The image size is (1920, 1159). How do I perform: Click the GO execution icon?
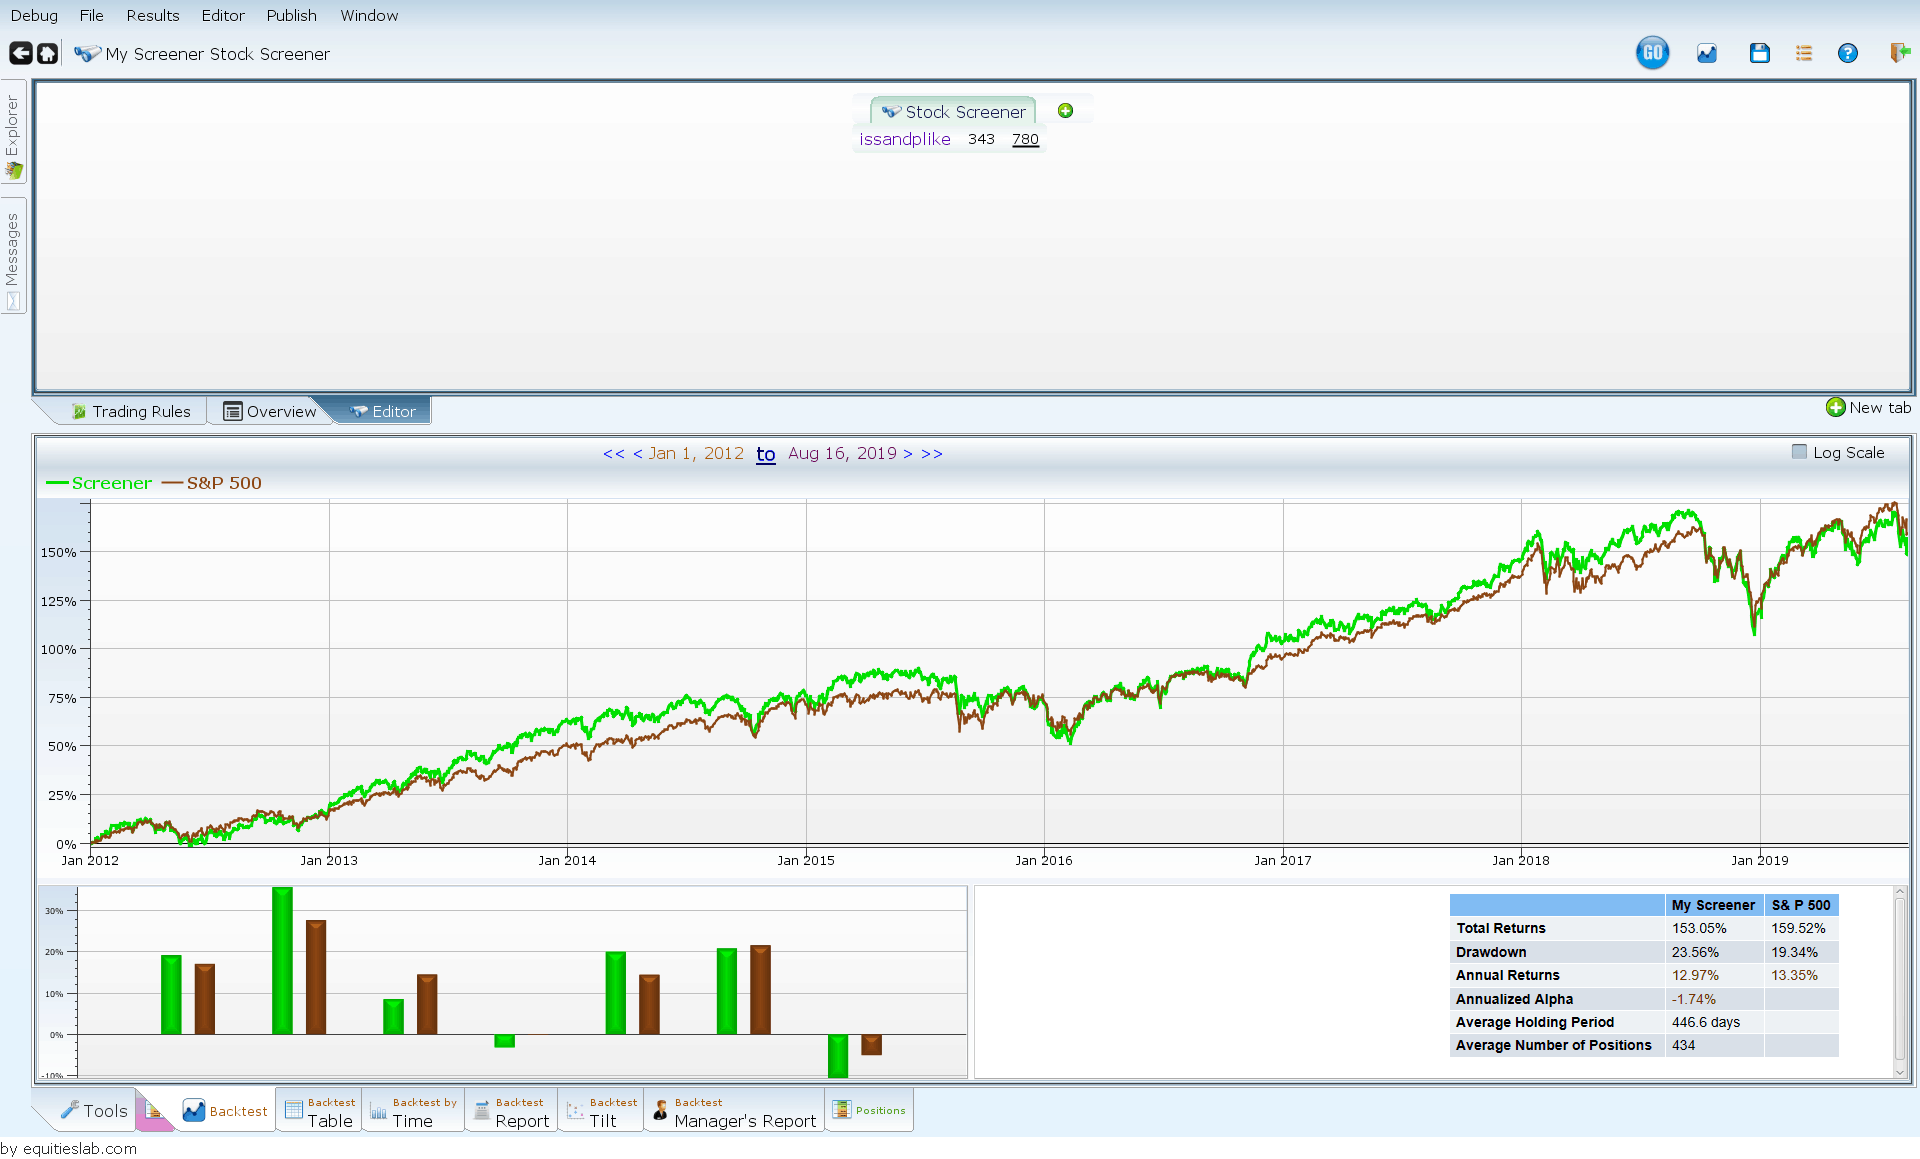pos(1647,53)
